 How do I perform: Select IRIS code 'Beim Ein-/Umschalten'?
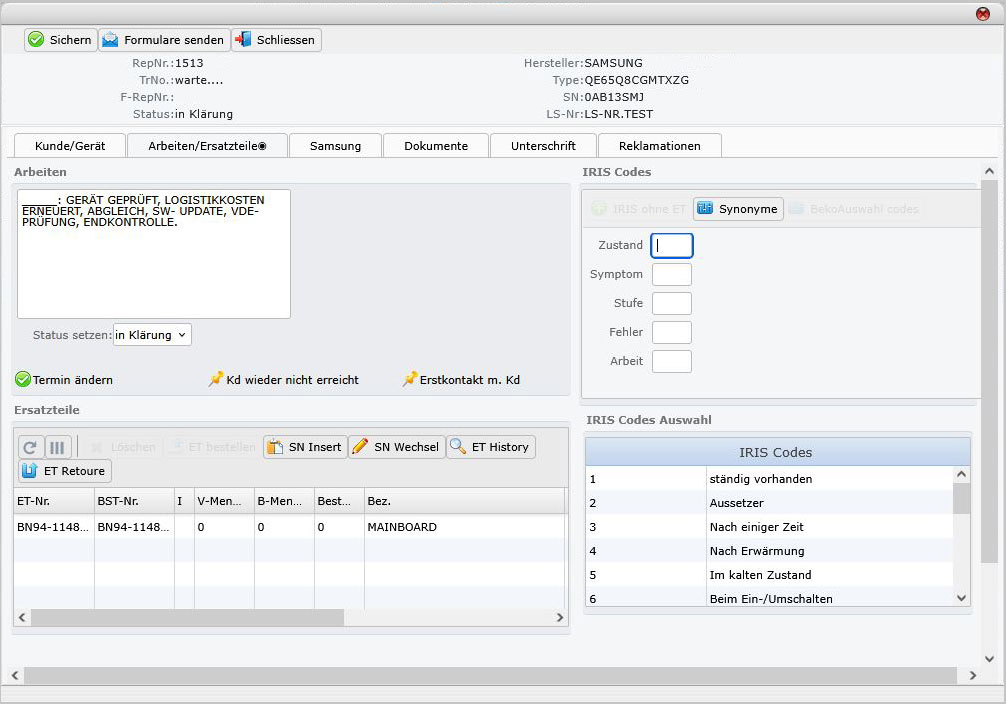[769, 598]
